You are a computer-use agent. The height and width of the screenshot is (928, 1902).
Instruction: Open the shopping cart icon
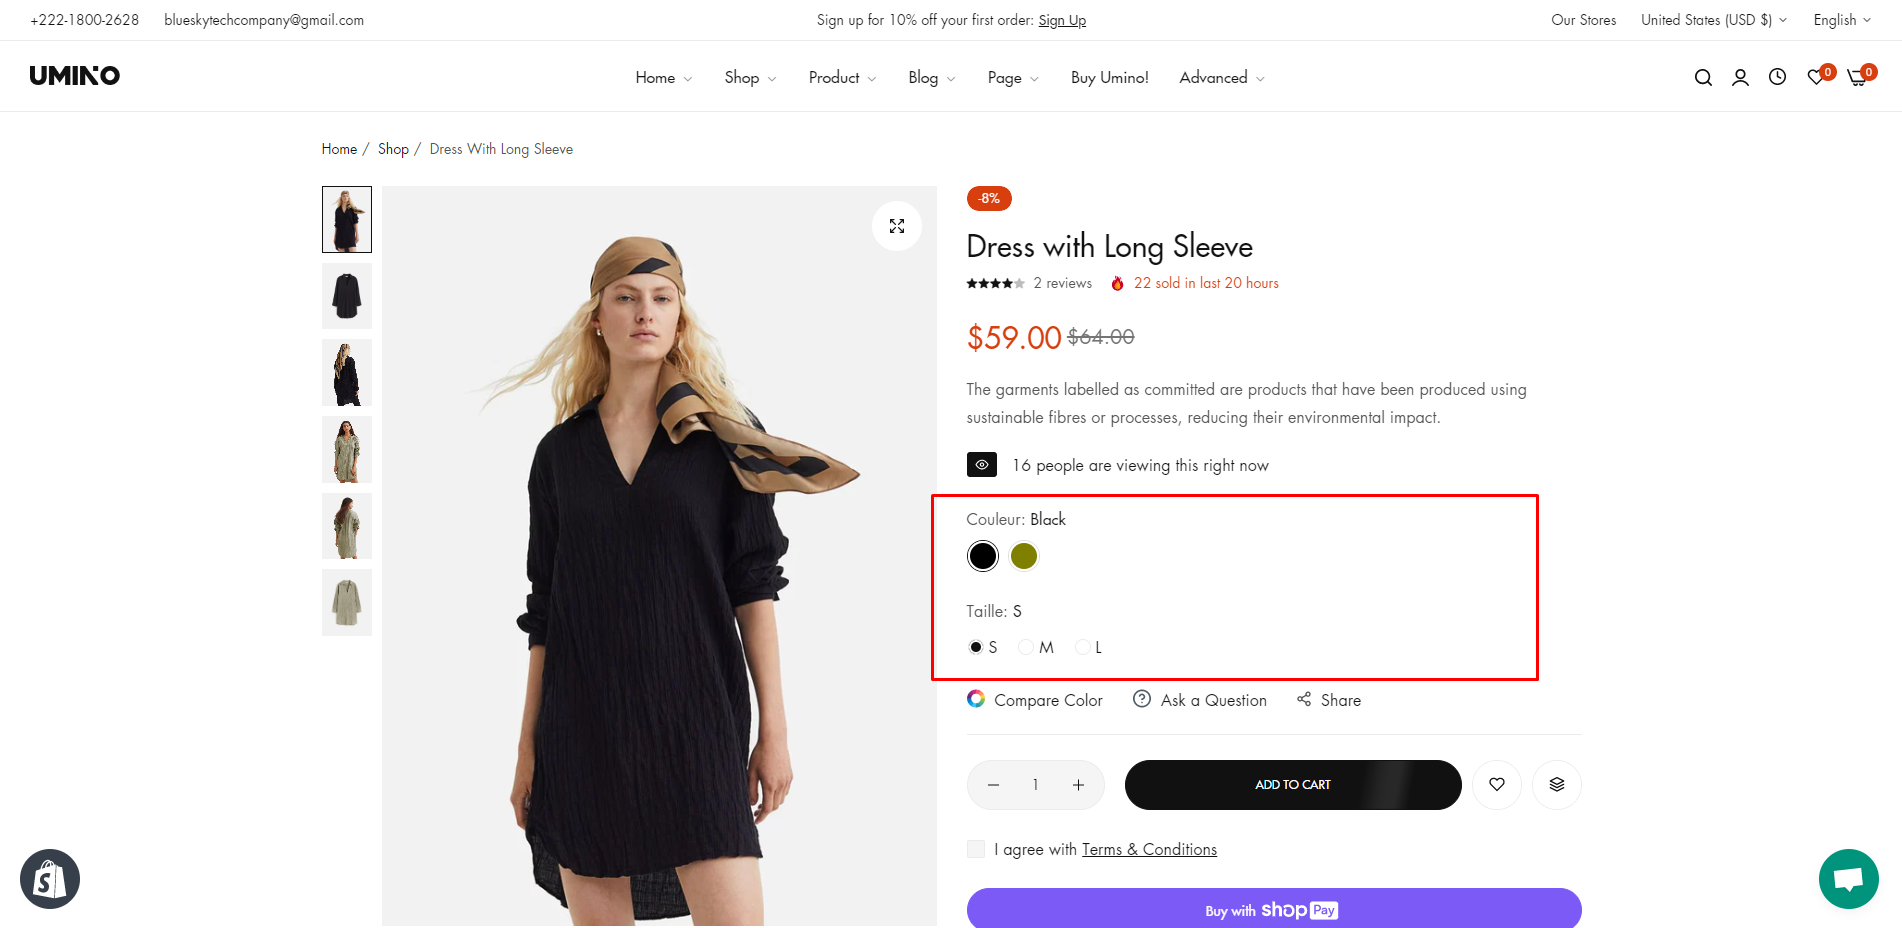(x=1857, y=77)
